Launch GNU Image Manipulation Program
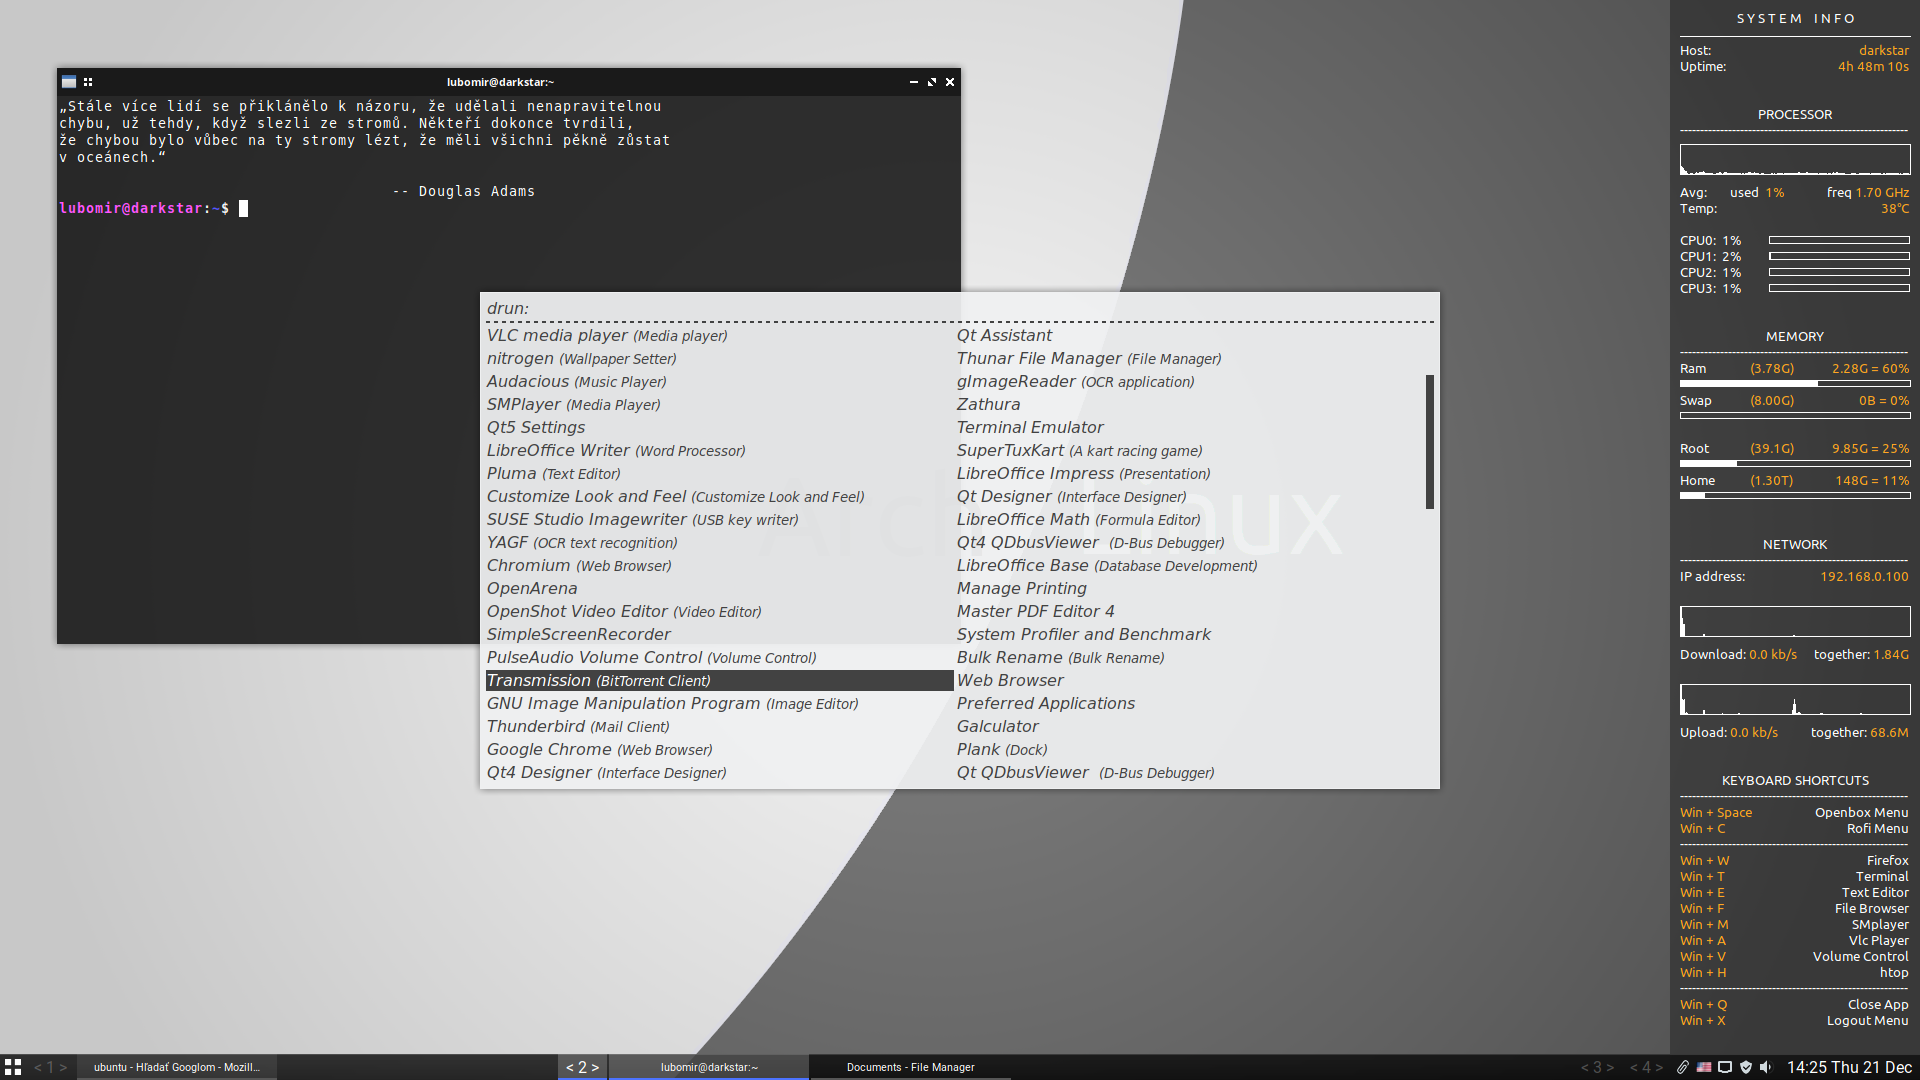This screenshot has height=1080, width=1920. tap(719, 704)
